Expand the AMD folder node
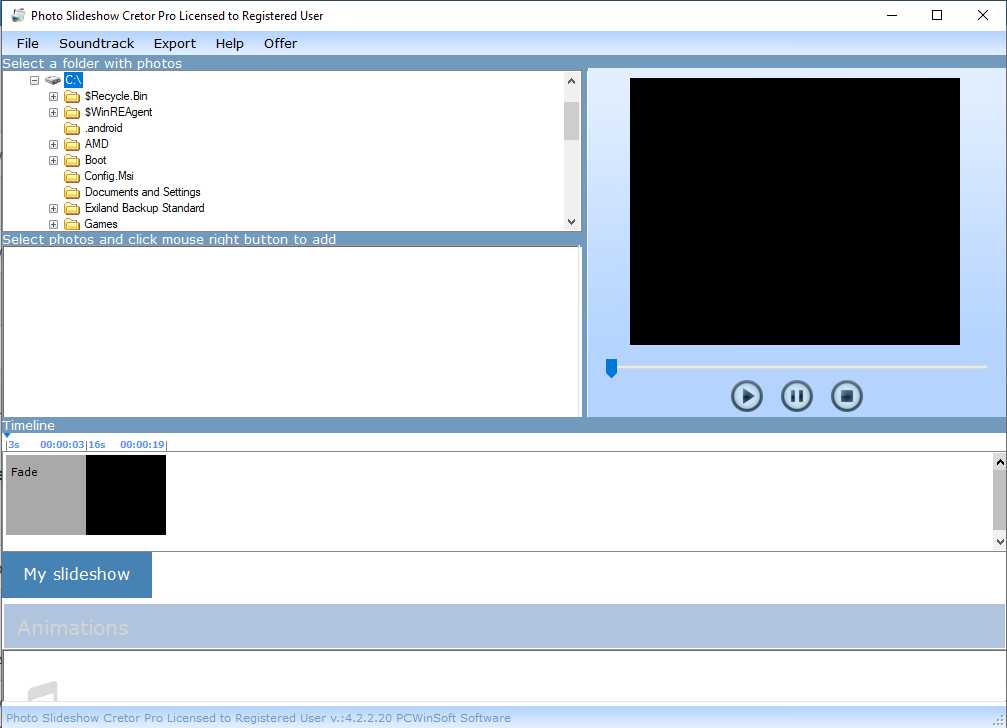1007x728 pixels. (53, 144)
